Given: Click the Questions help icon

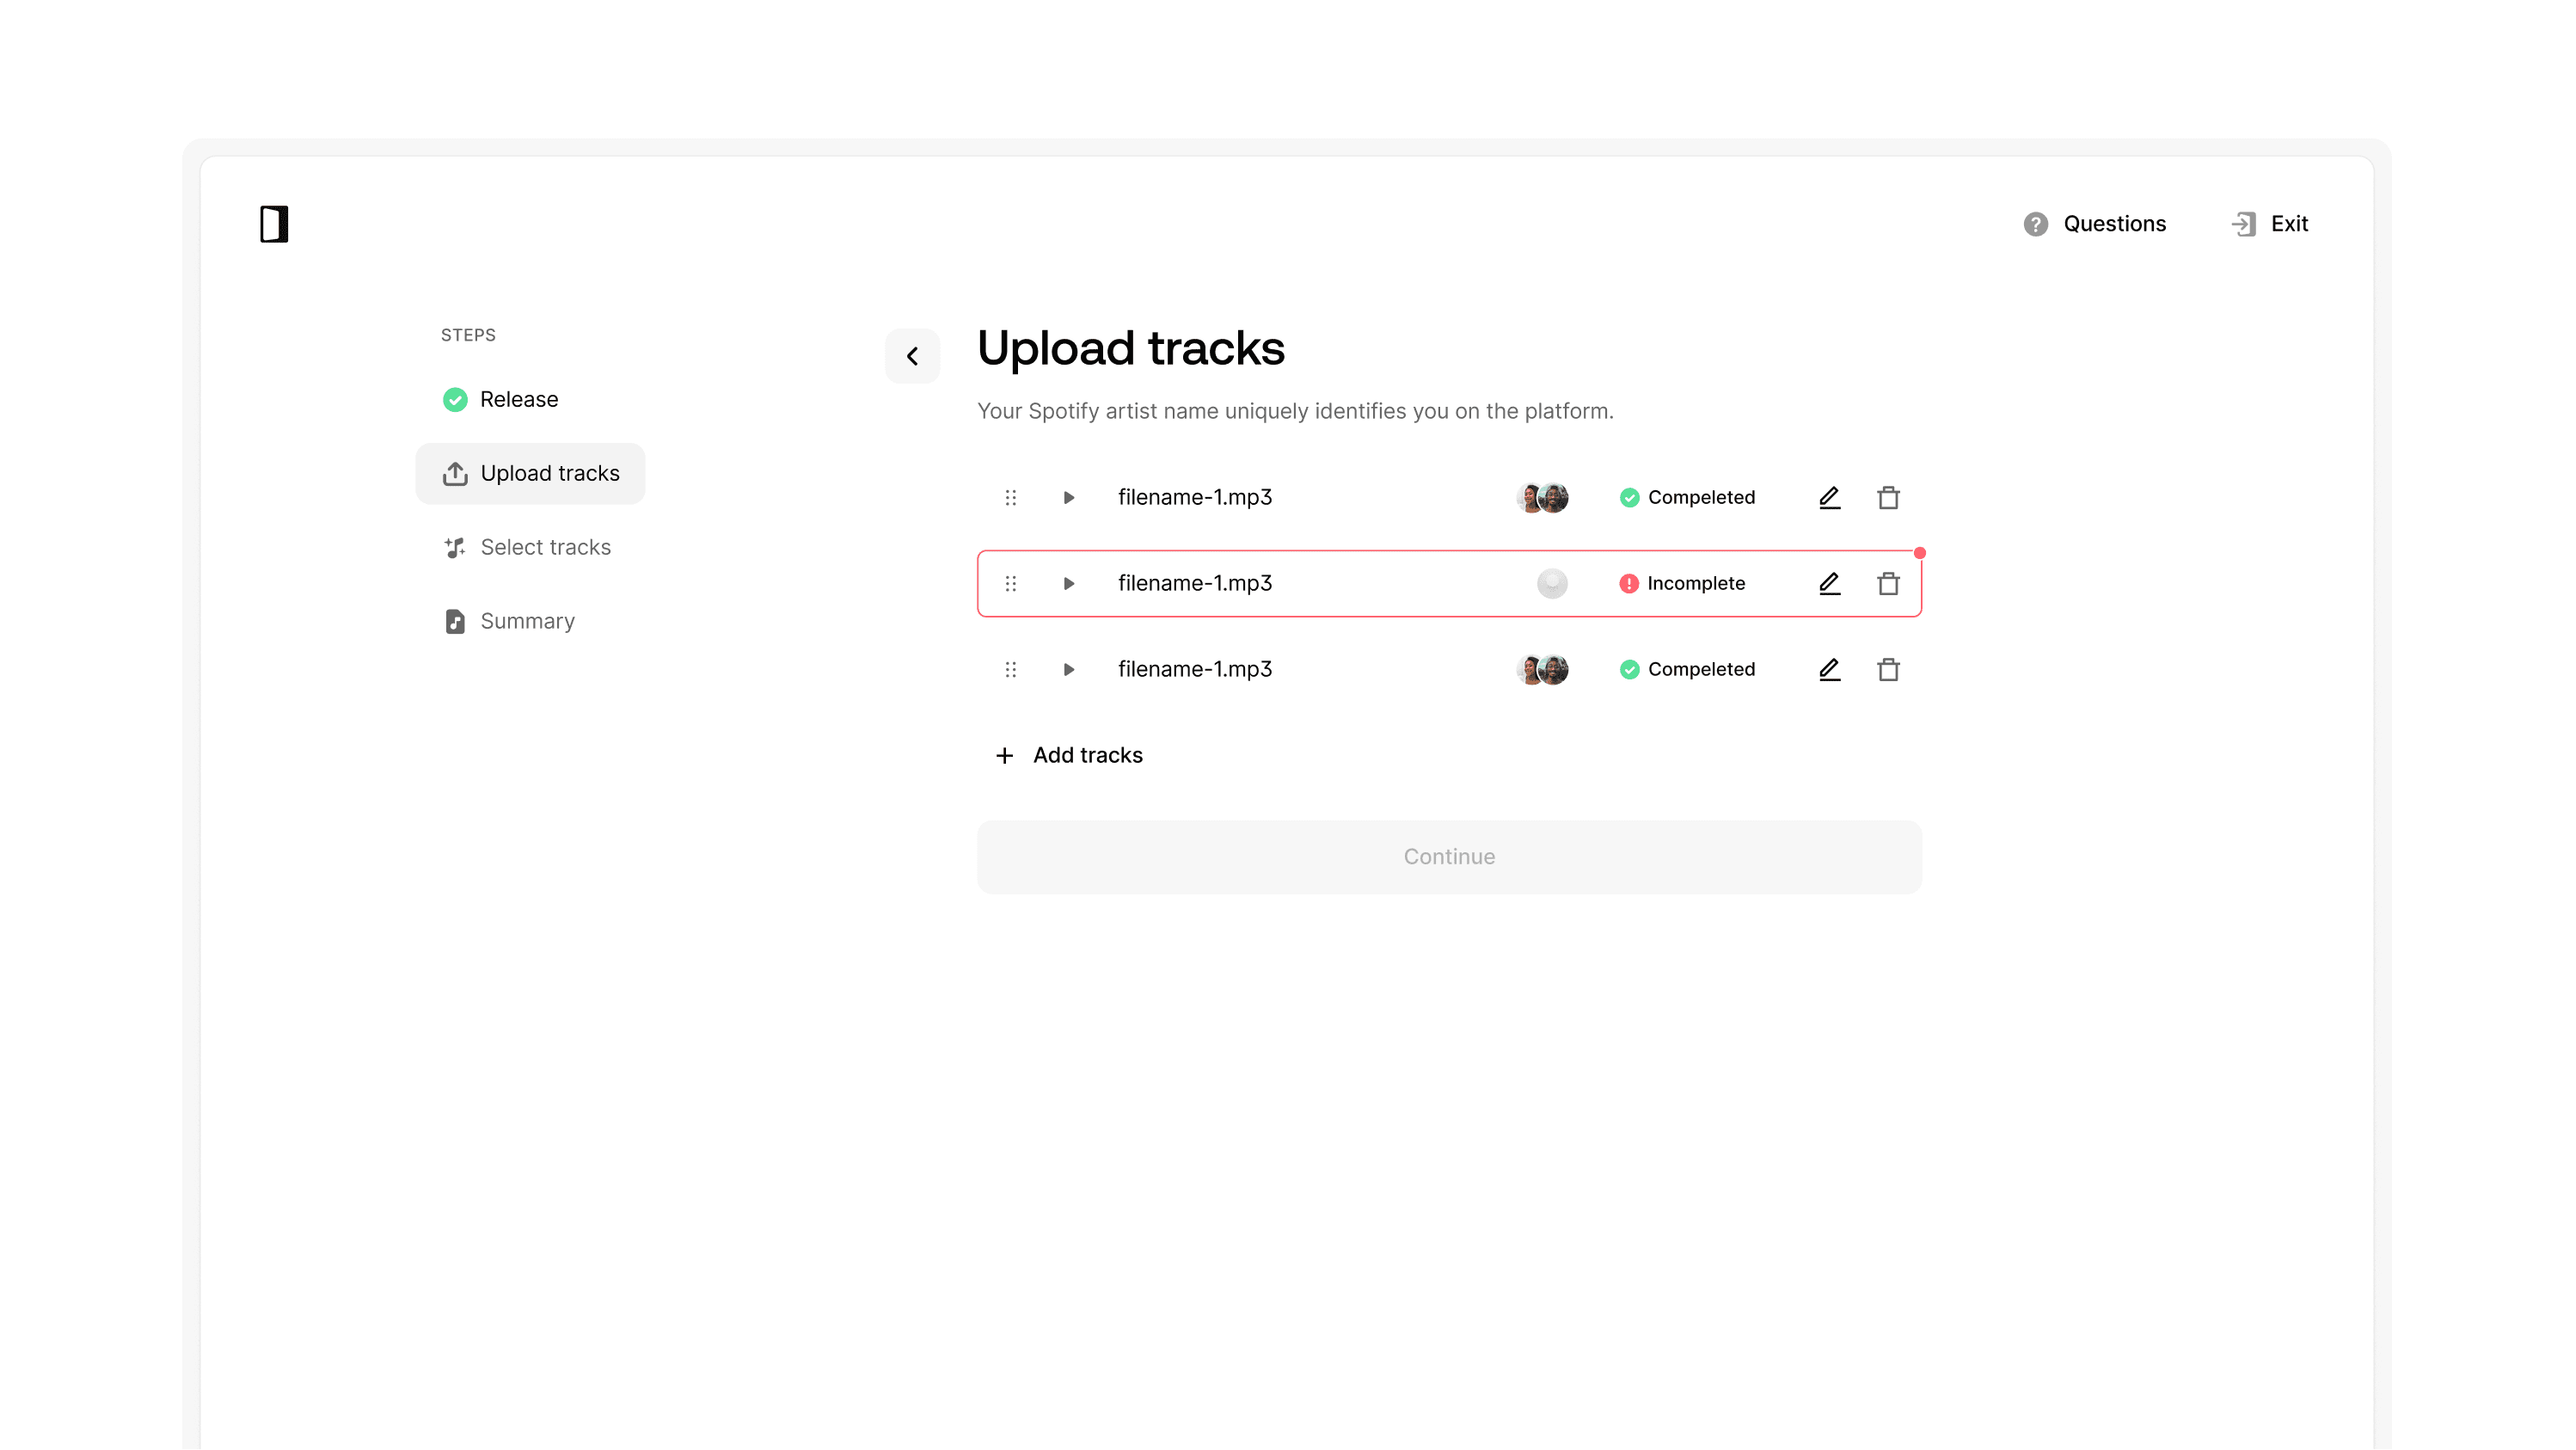Looking at the screenshot, I should pos(2035,224).
